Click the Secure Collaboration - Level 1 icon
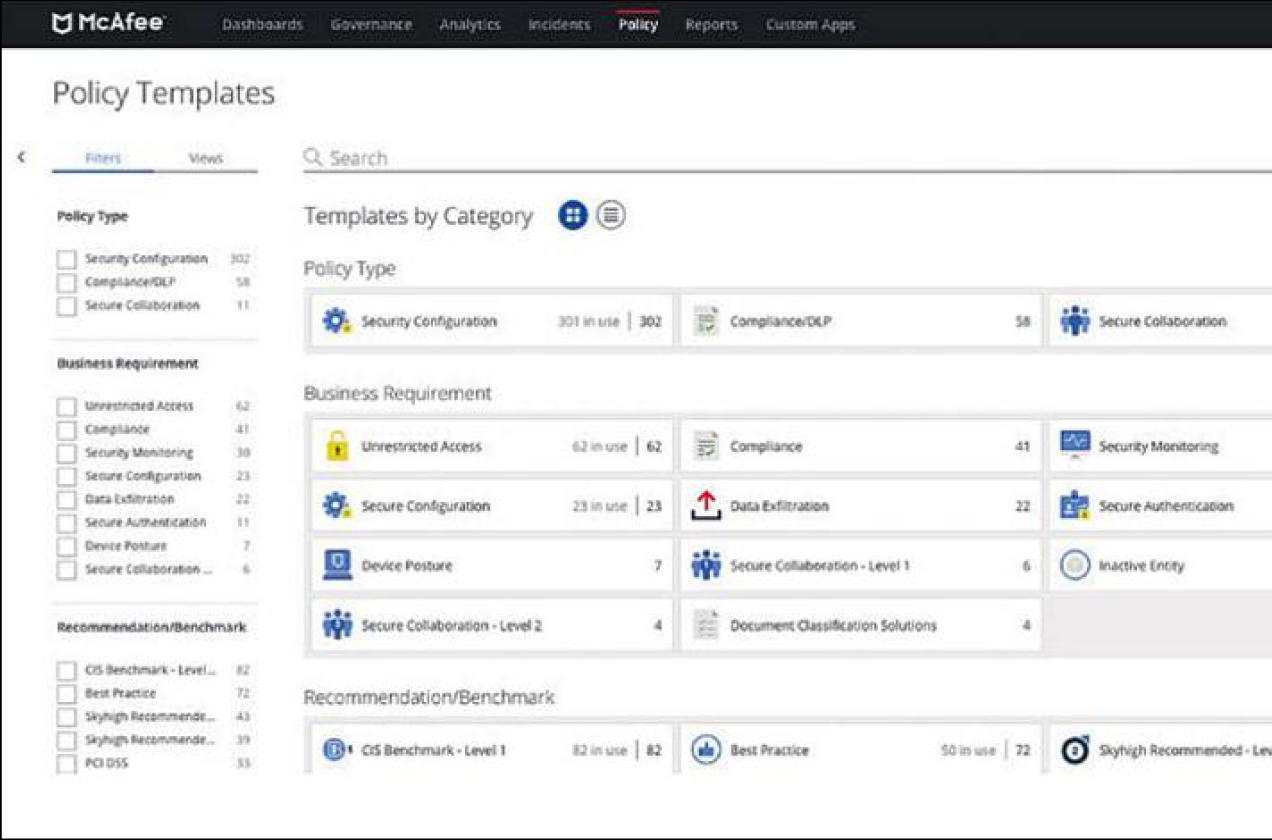The image size is (1272, 840). (706, 565)
